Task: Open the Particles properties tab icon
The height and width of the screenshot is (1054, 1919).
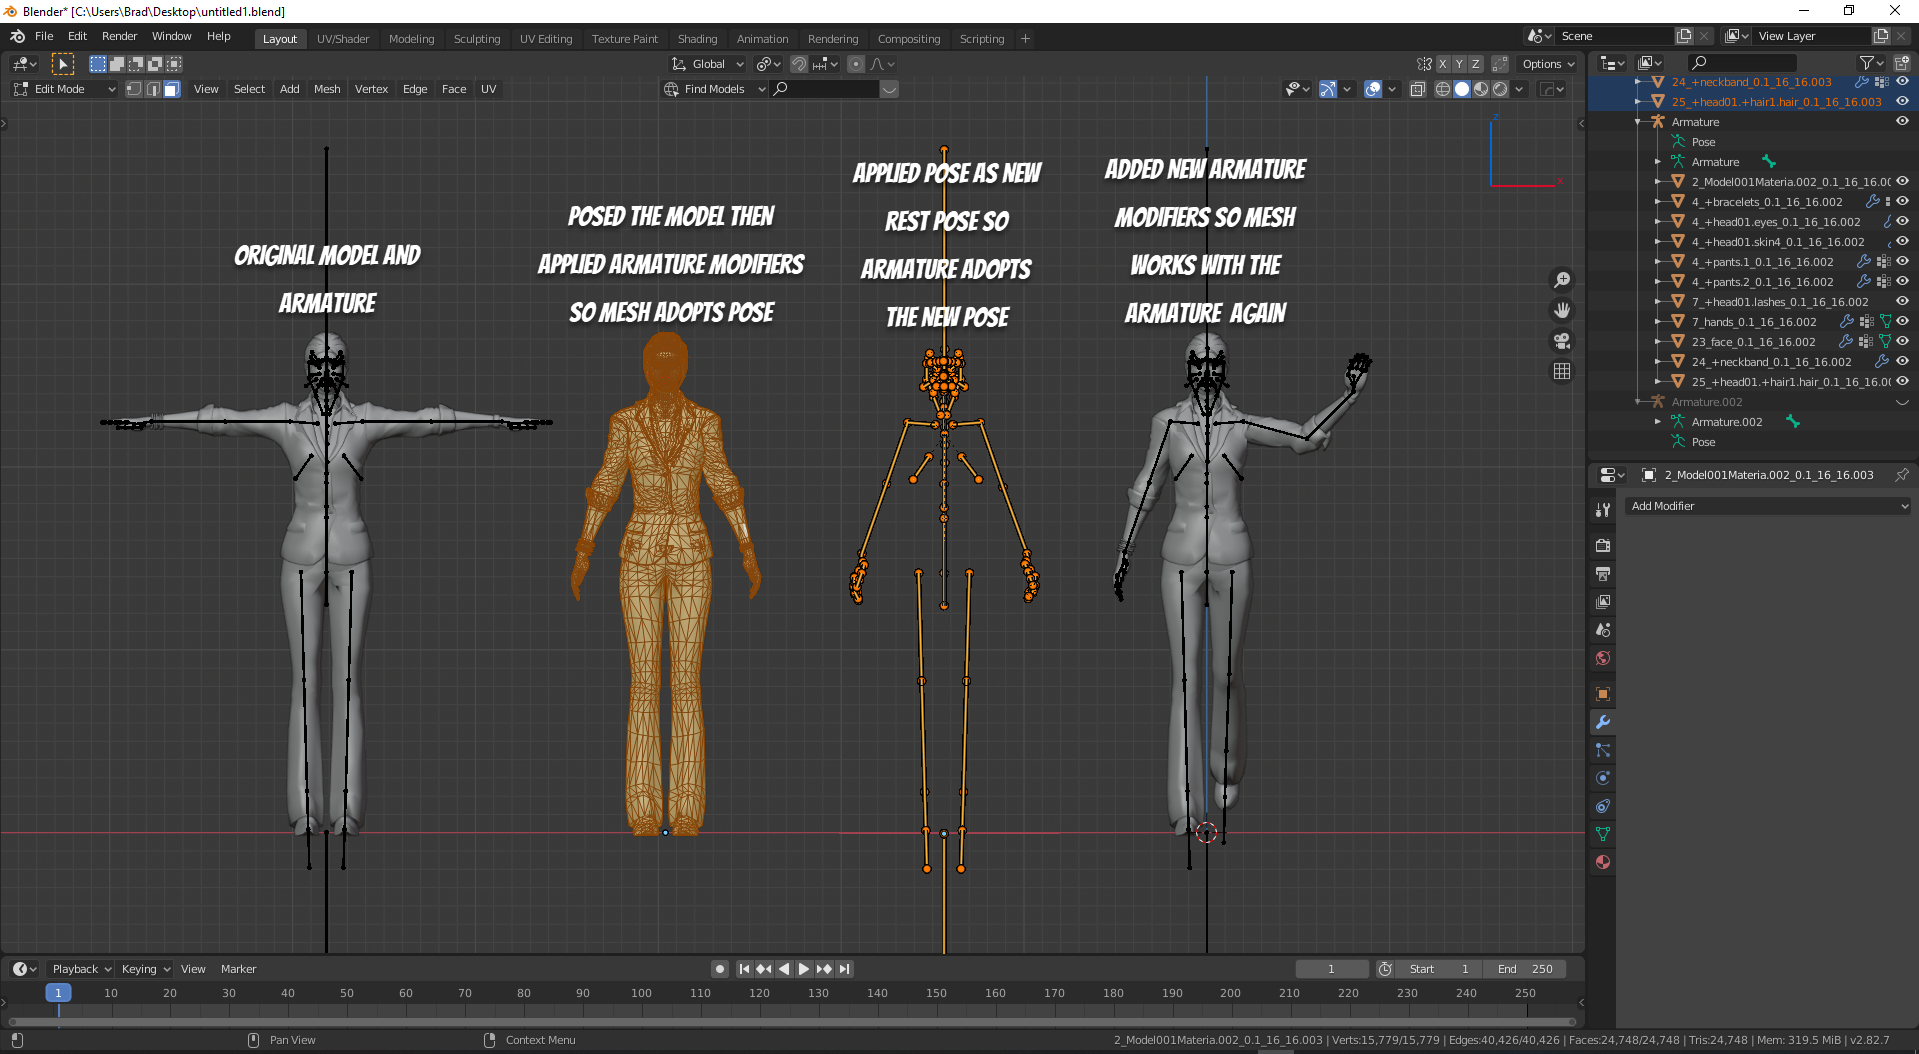Action: point(1603,750)
